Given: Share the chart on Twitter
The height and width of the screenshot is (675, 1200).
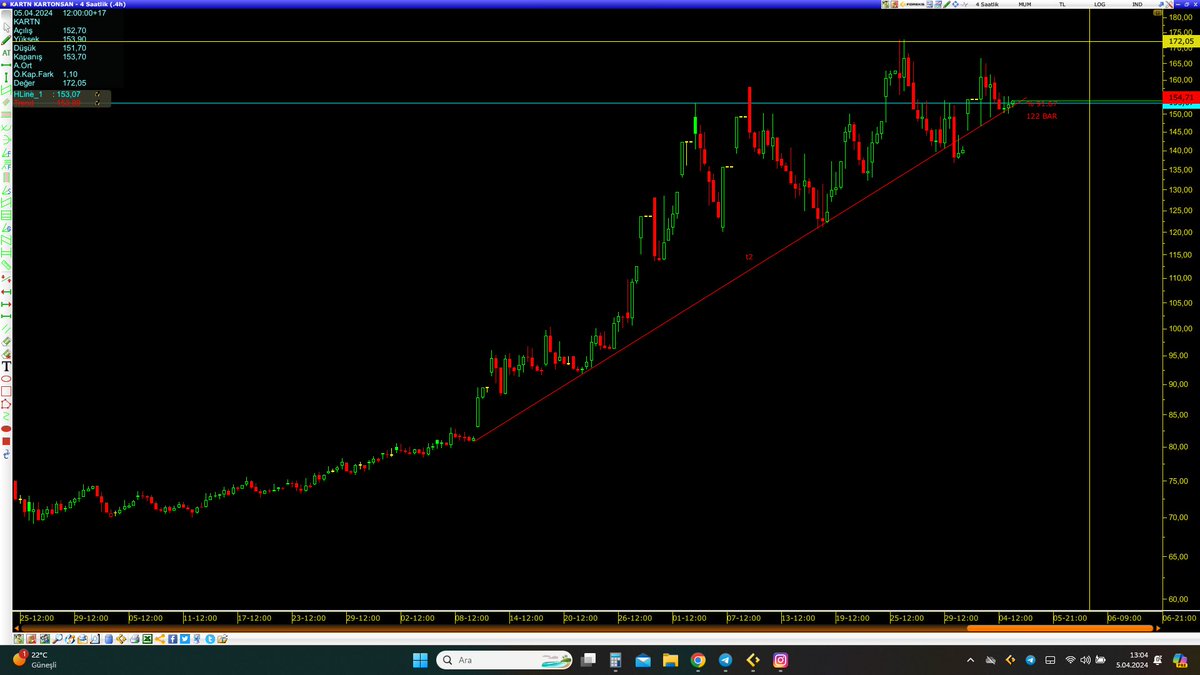Looking at the screenshot, I should point(185,639).
